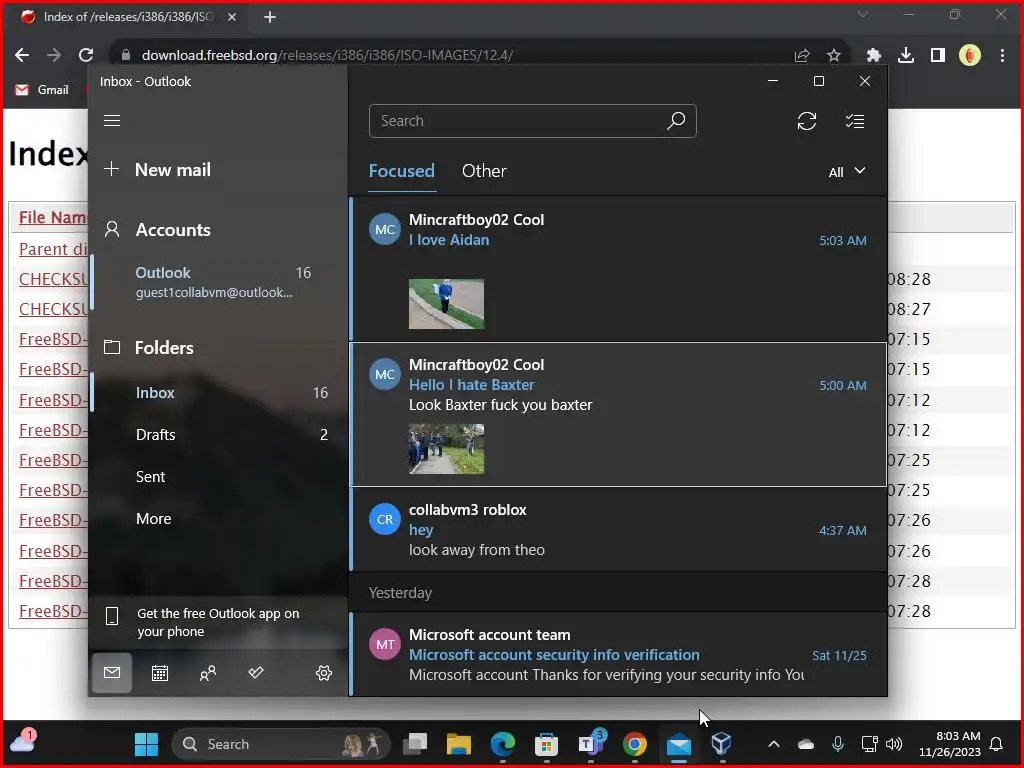
Task: Open the taskbar clock showing 8:03 AM
Action: pyautogui.click(x=950, y=744)
